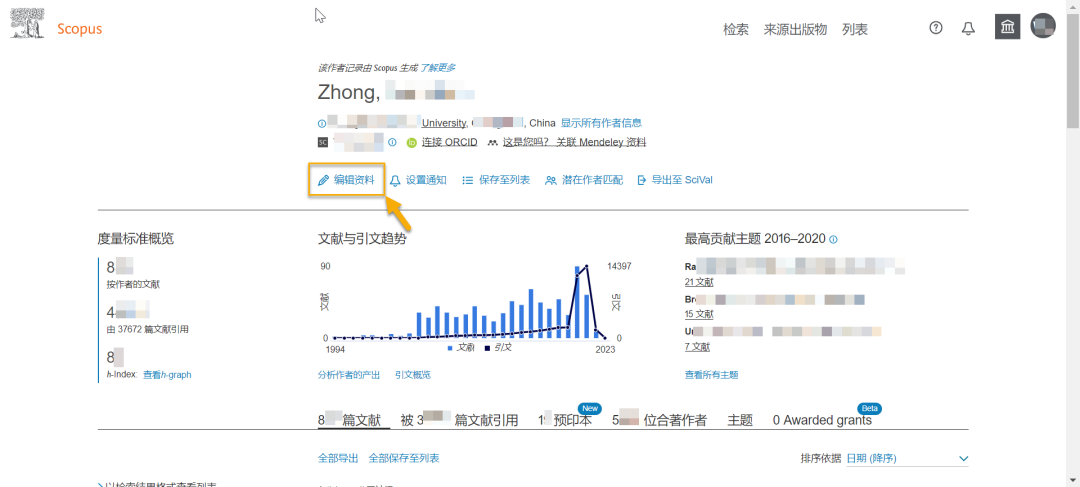Open the 7 文献 topic link
Viewport: 1080px width, 487px height.
point(697,346)
